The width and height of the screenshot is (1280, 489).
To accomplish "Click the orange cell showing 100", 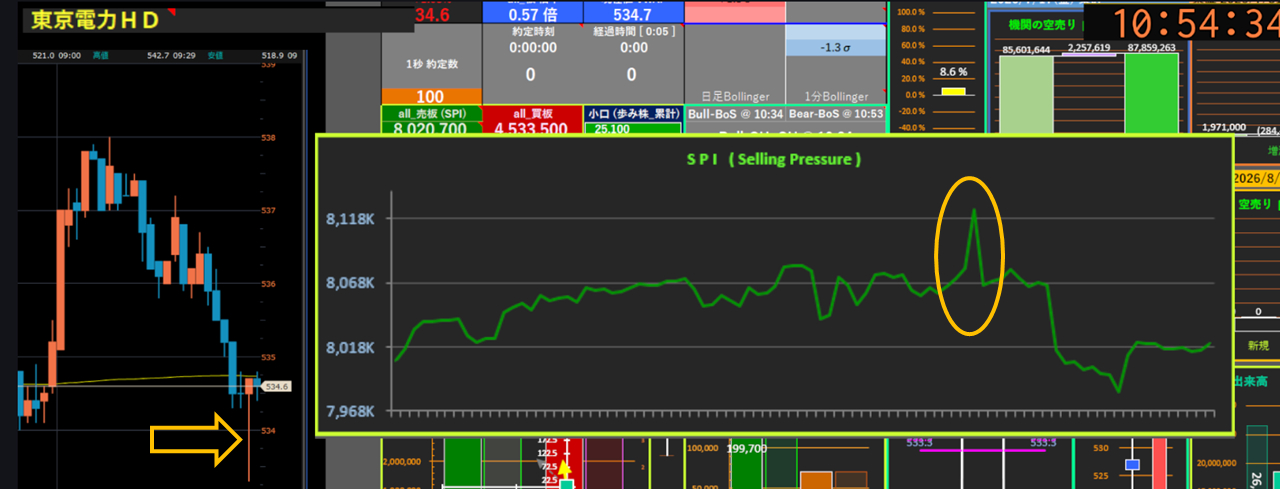I will (x=431, y=96).
